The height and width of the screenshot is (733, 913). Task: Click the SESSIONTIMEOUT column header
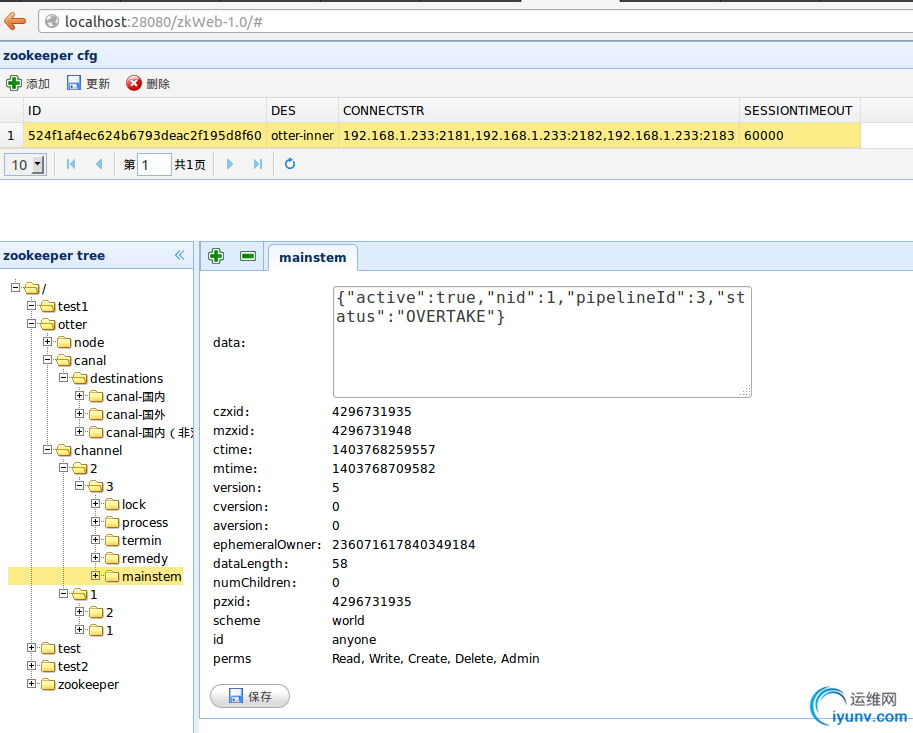coord(799,111)
